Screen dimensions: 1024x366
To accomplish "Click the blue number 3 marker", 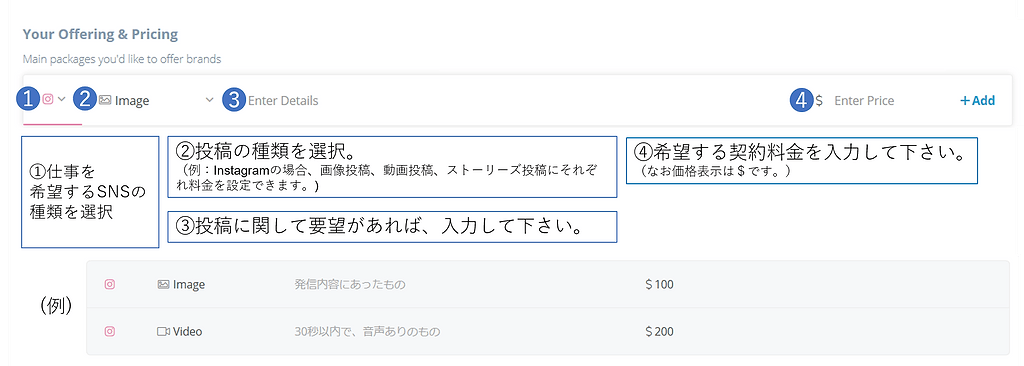I will pos(234,99).
